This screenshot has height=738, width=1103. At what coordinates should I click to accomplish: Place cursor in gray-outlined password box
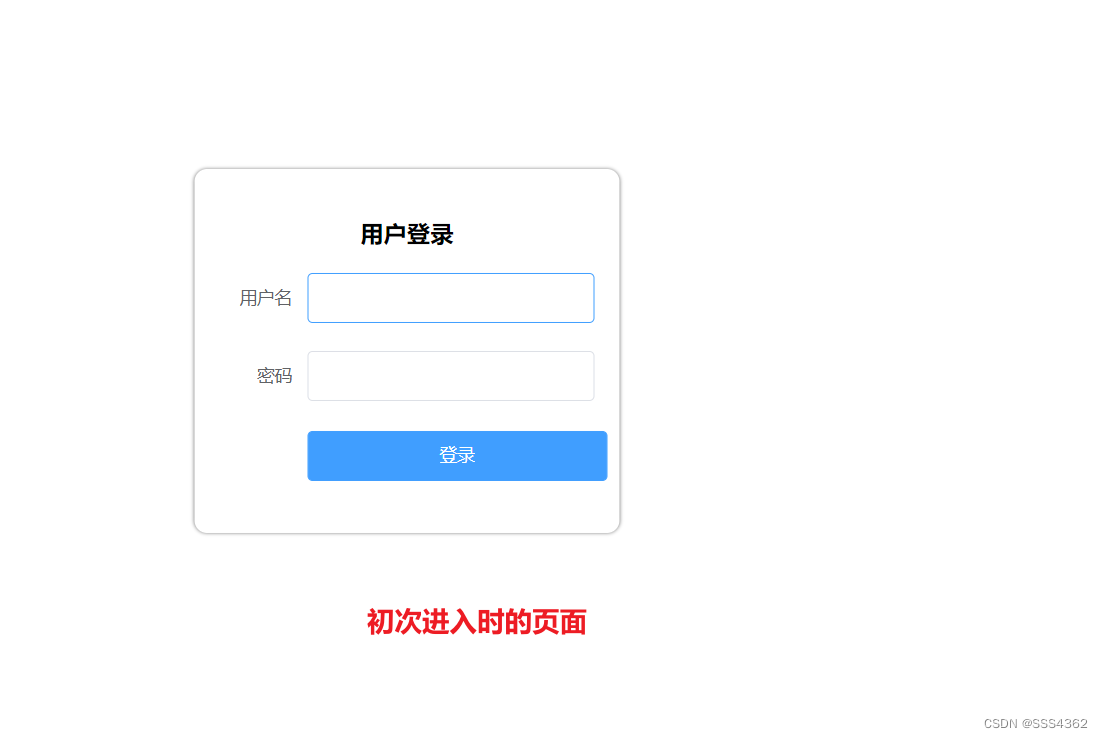point(450,376)
